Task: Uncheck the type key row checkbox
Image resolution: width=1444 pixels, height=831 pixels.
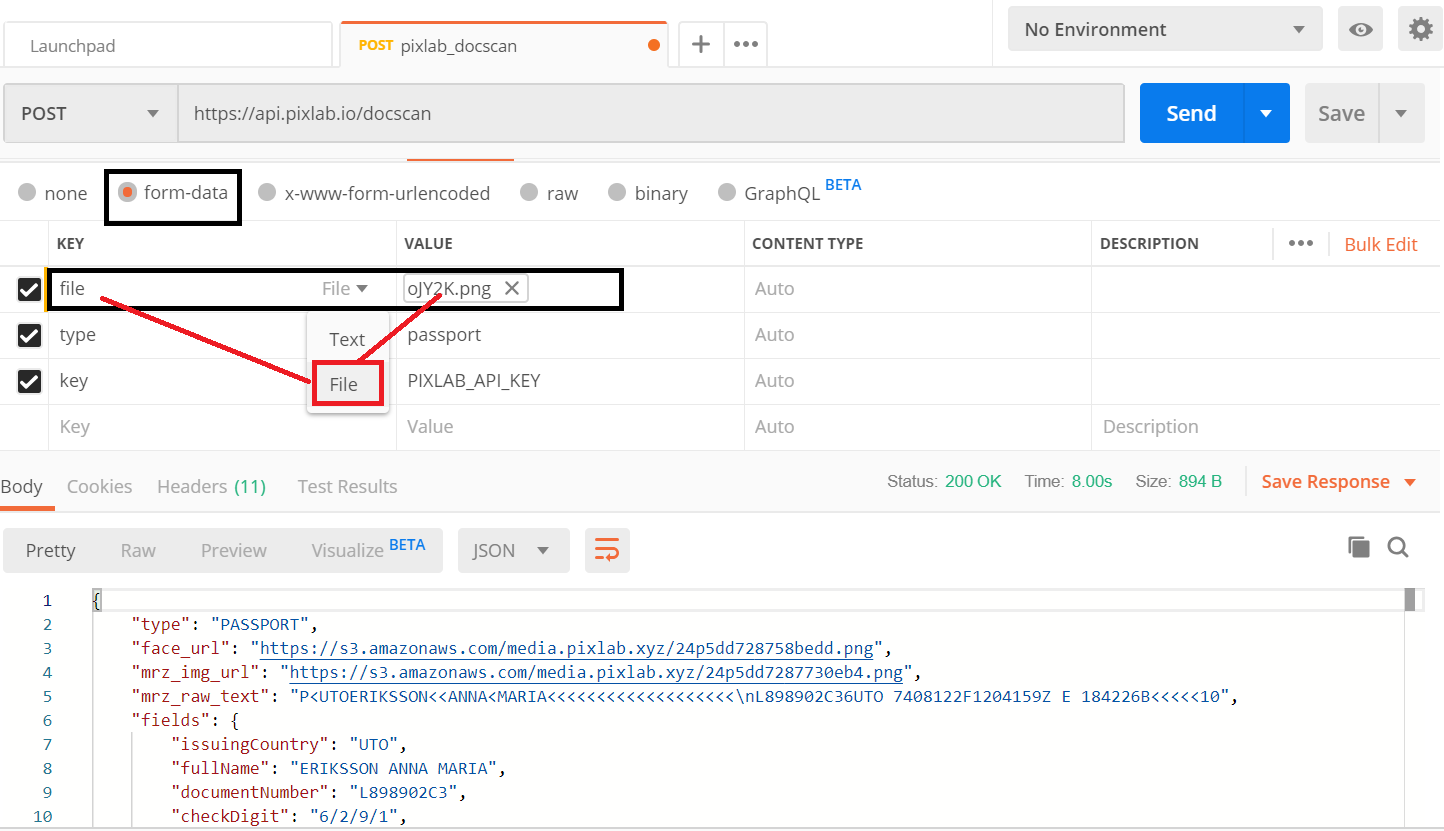Action: [x=29, y=336]
